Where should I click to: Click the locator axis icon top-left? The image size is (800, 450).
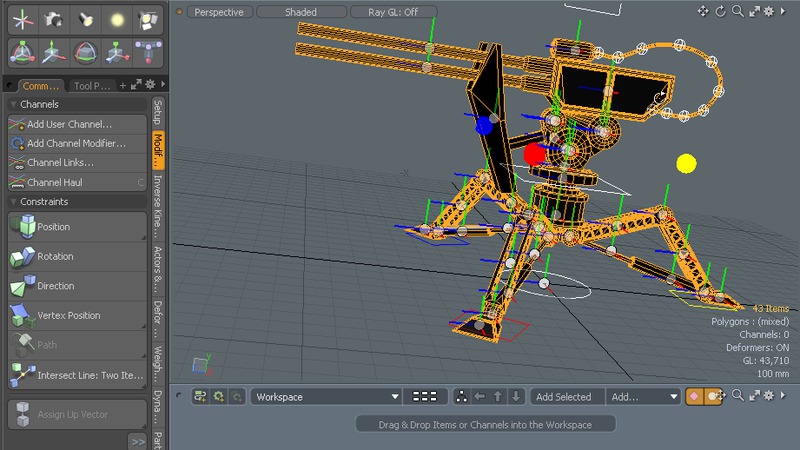point(23,19)
